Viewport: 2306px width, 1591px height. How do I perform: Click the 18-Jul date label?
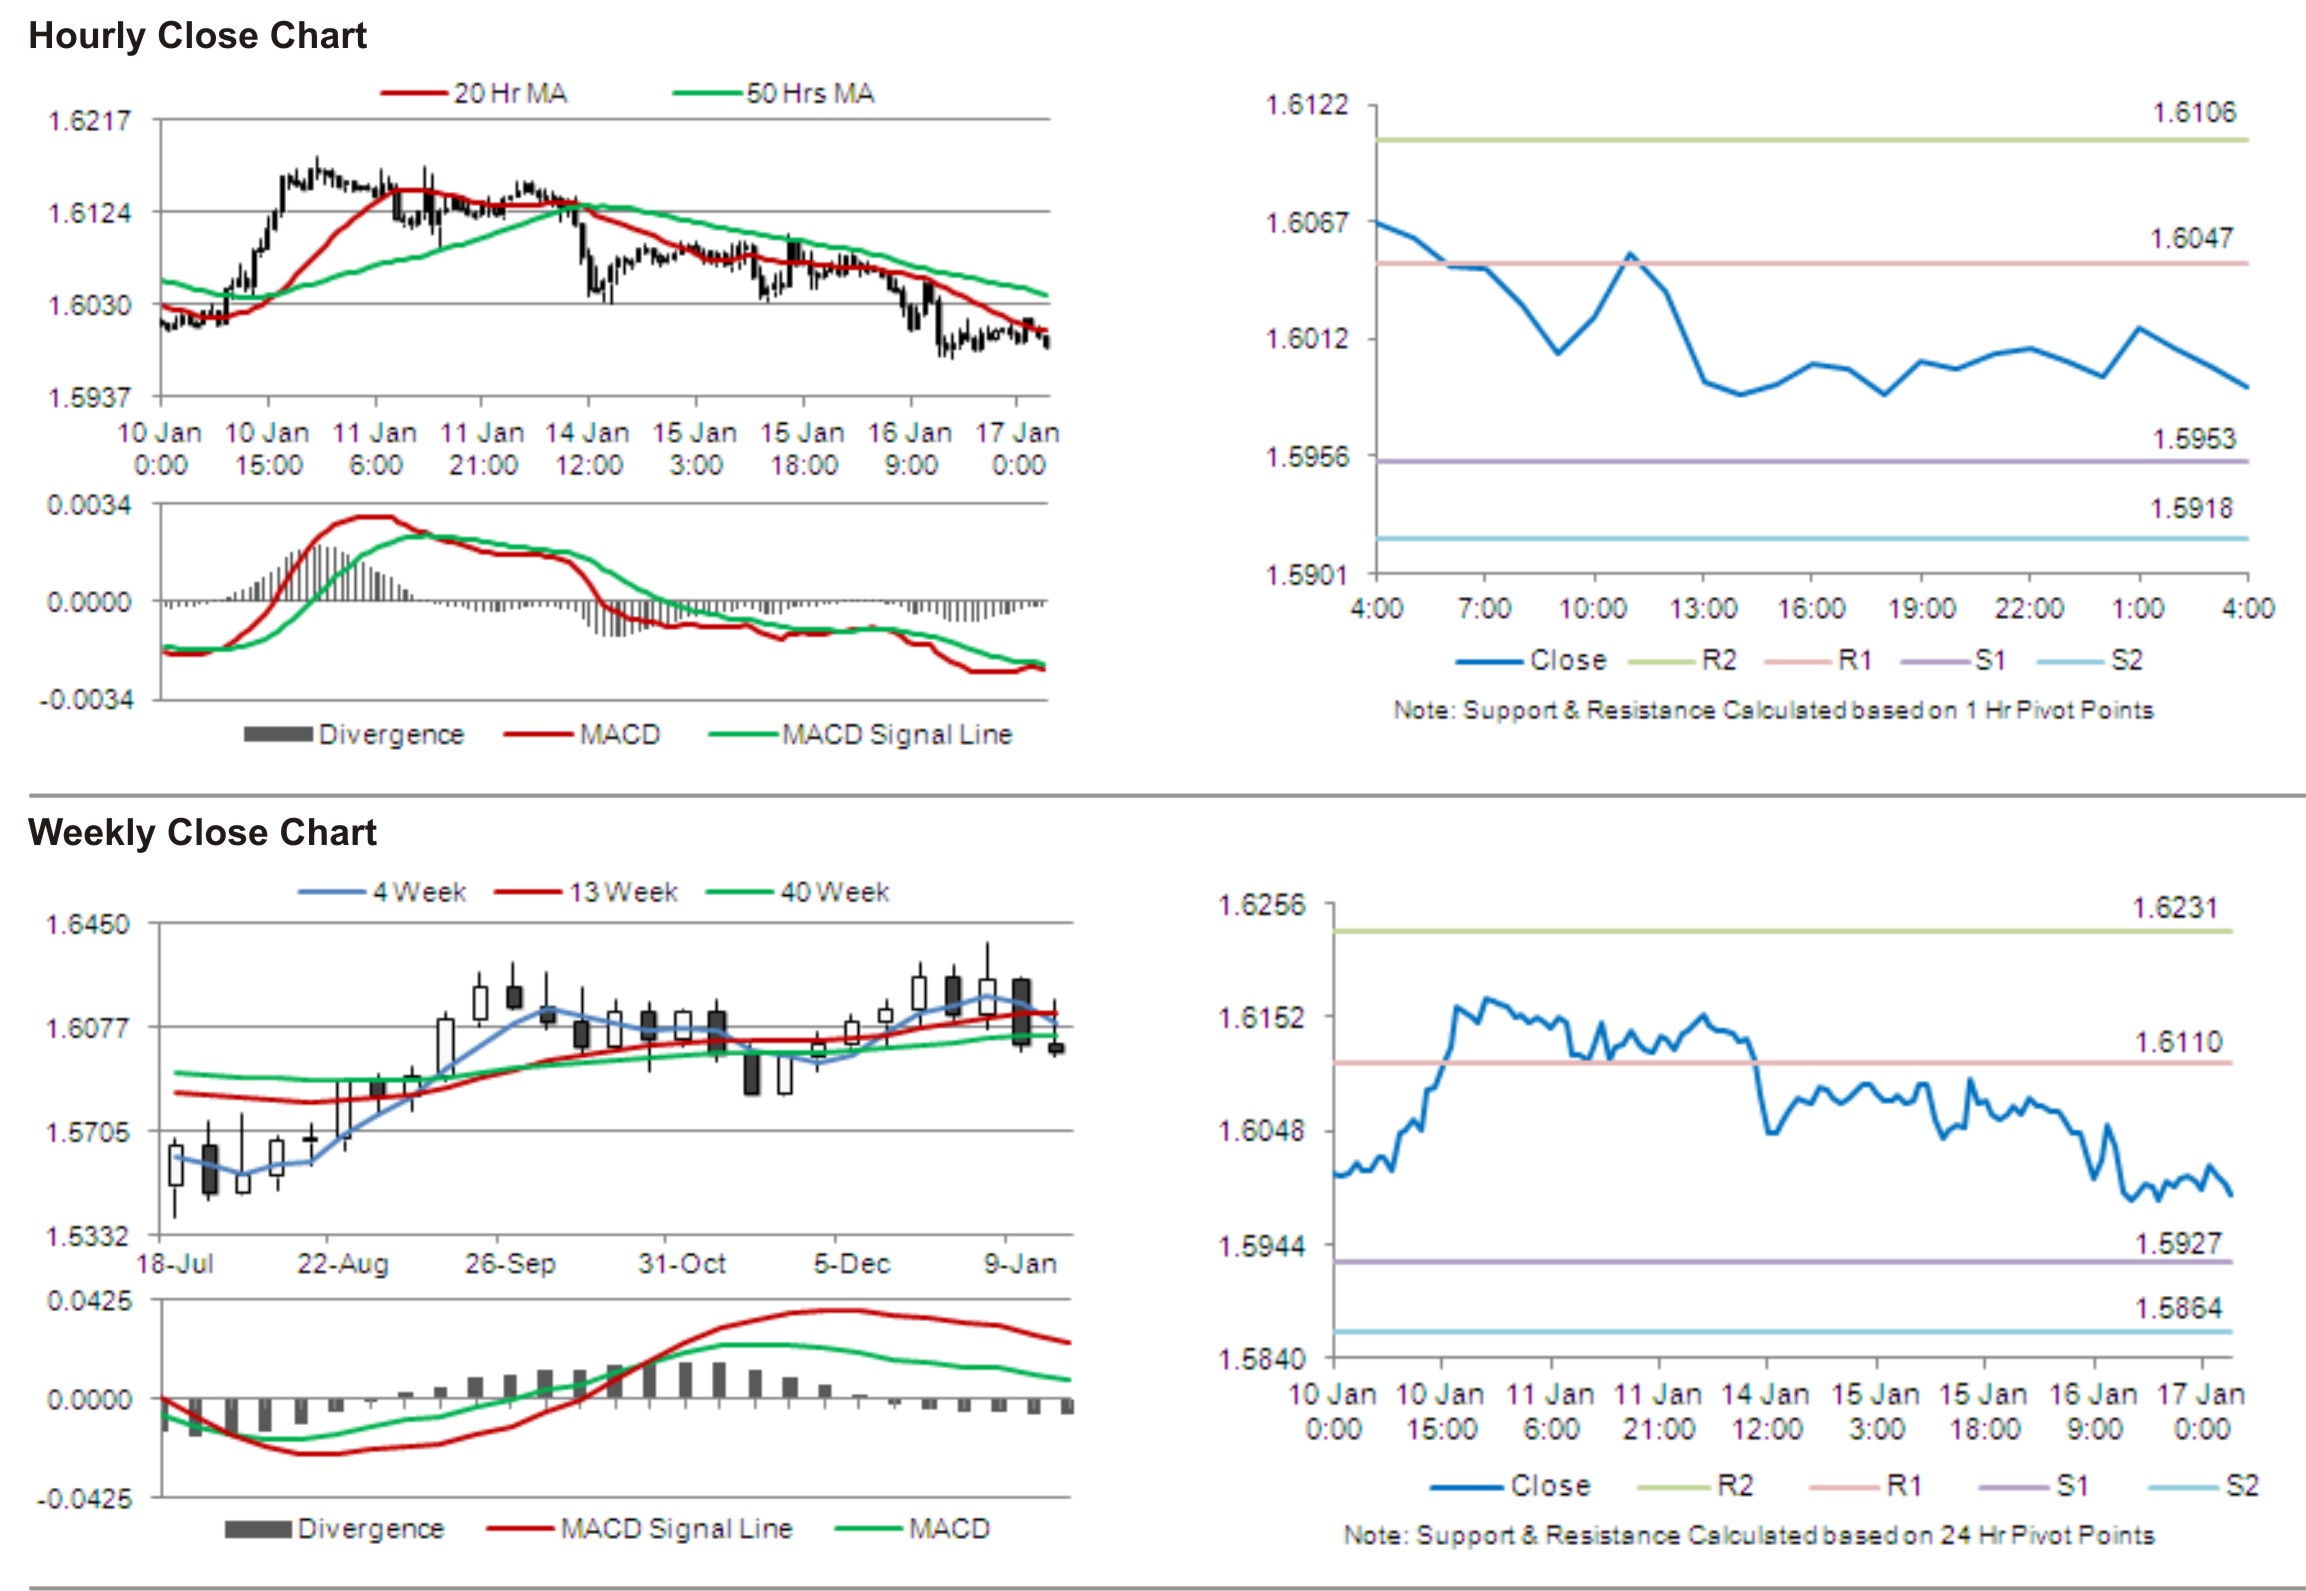(175, 1264)
